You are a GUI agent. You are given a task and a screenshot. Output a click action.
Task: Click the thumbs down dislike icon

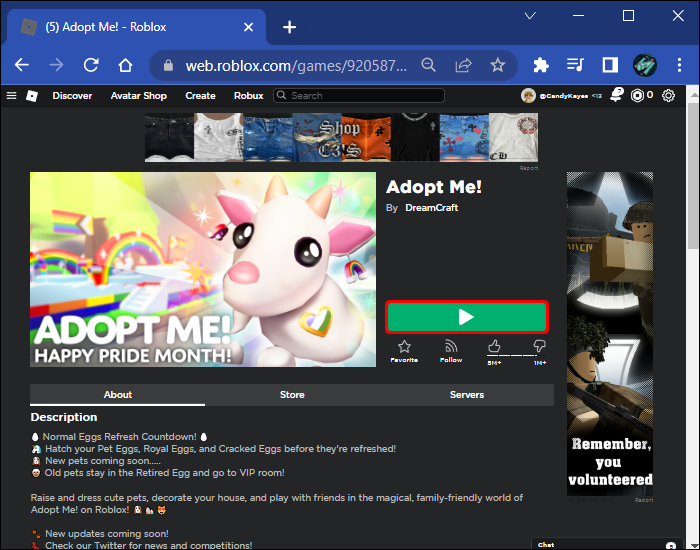[539, 346]
